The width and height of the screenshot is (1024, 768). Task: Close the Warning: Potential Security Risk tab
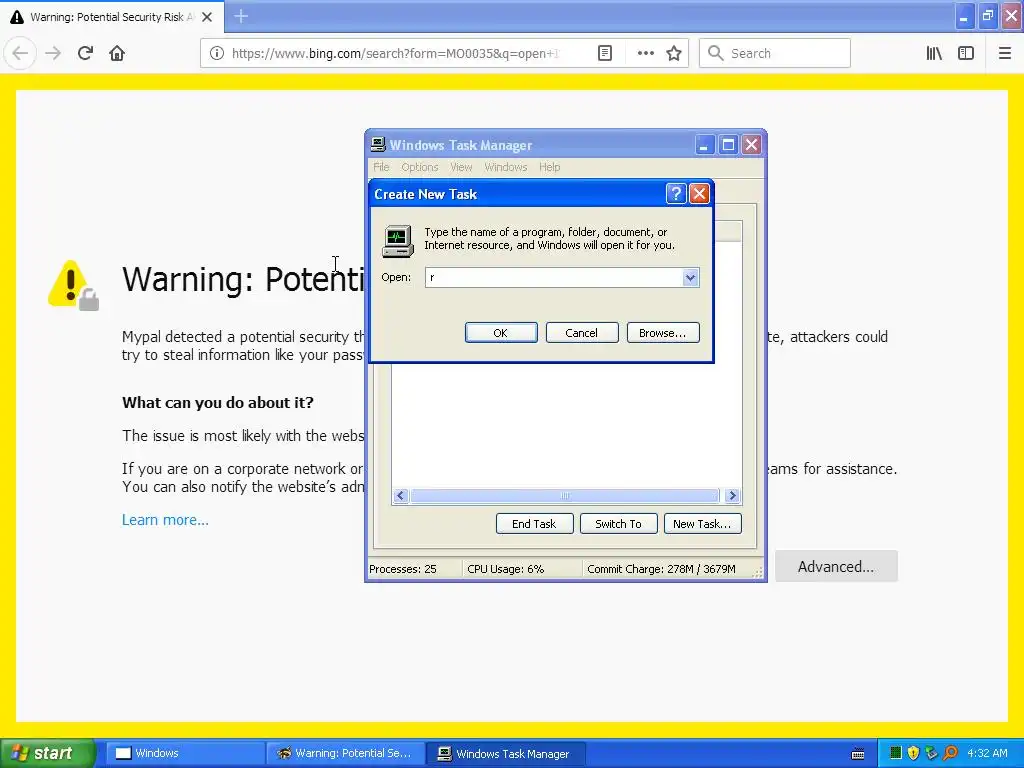[x=207, y=17]
